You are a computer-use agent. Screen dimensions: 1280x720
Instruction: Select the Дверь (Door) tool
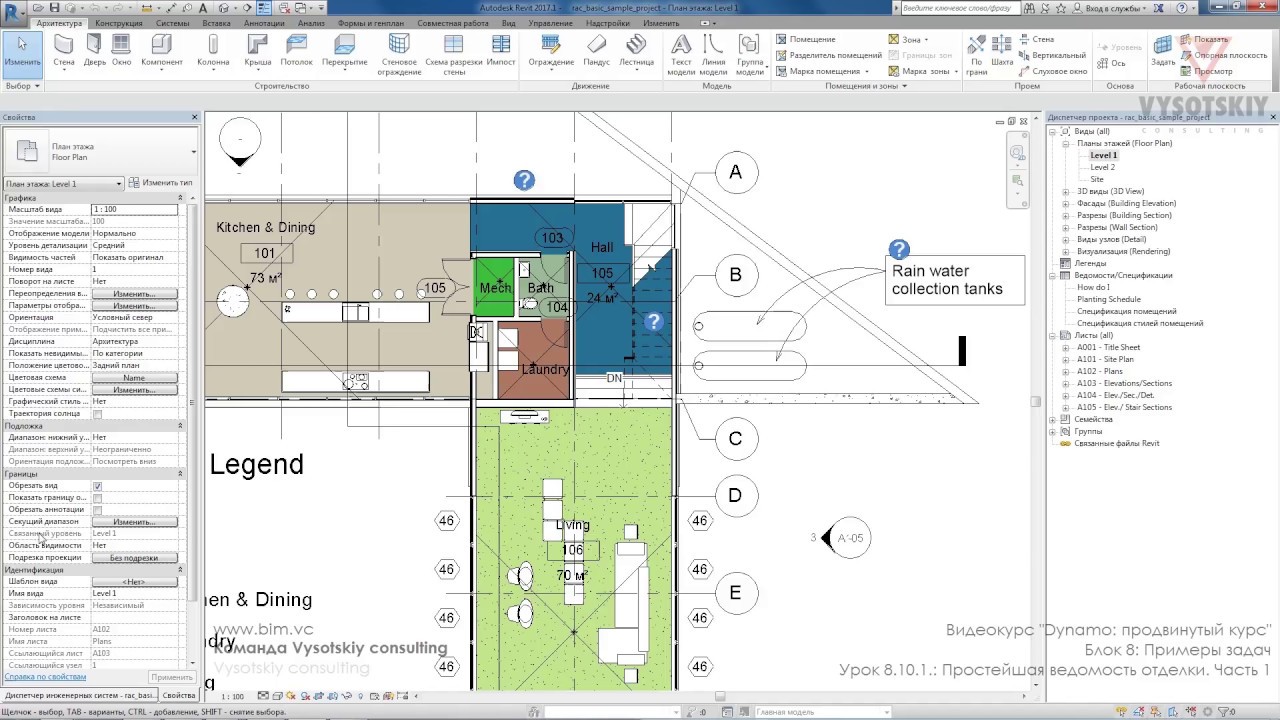coord(94,51)
